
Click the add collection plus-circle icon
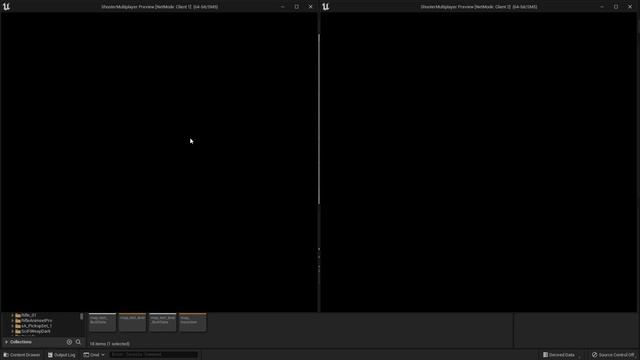[69, 342]
